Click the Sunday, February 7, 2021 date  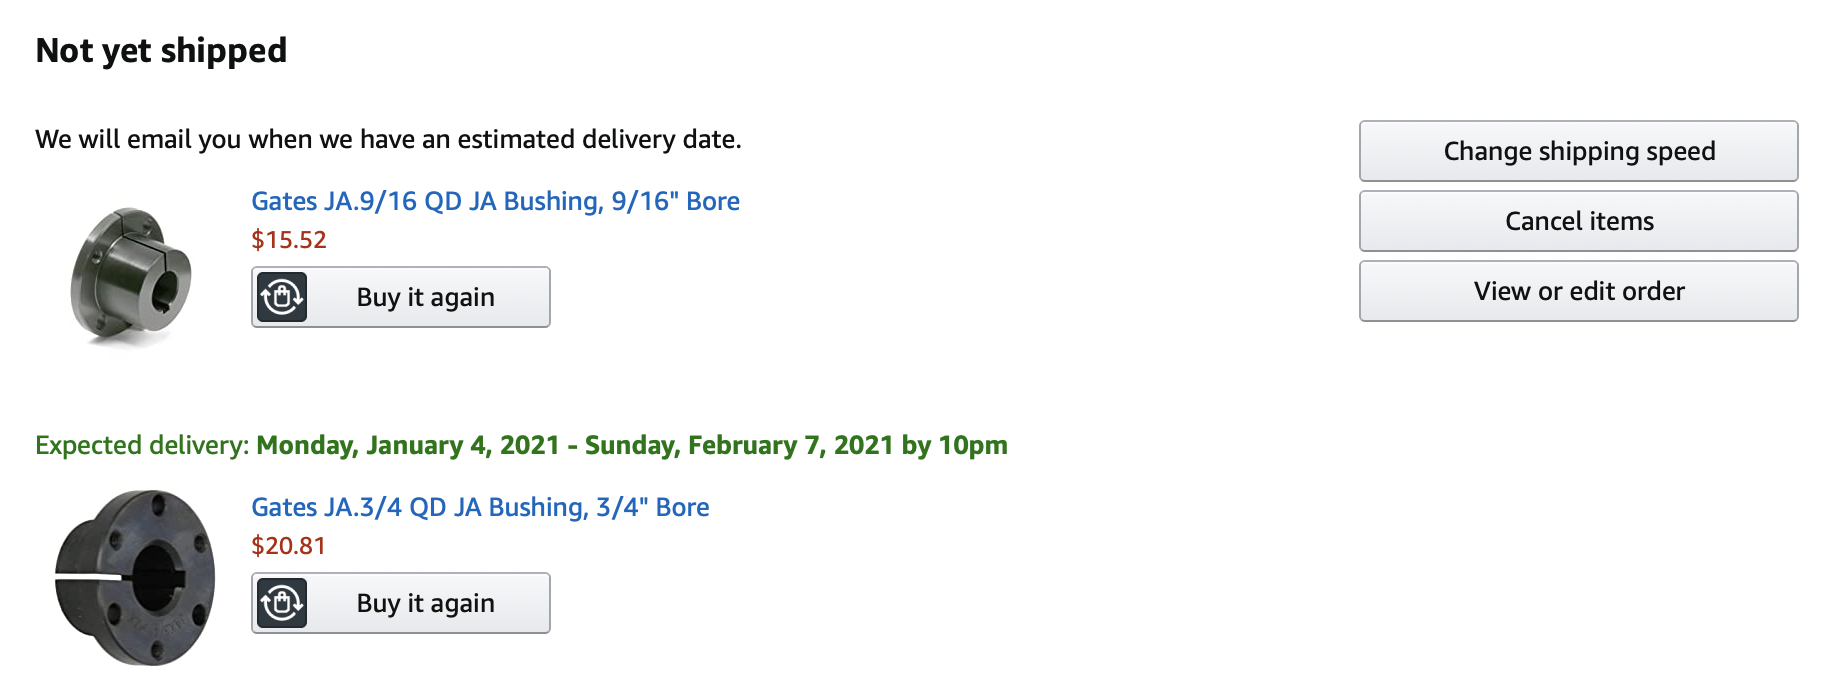pyautogui.click(x=739, y=445)
